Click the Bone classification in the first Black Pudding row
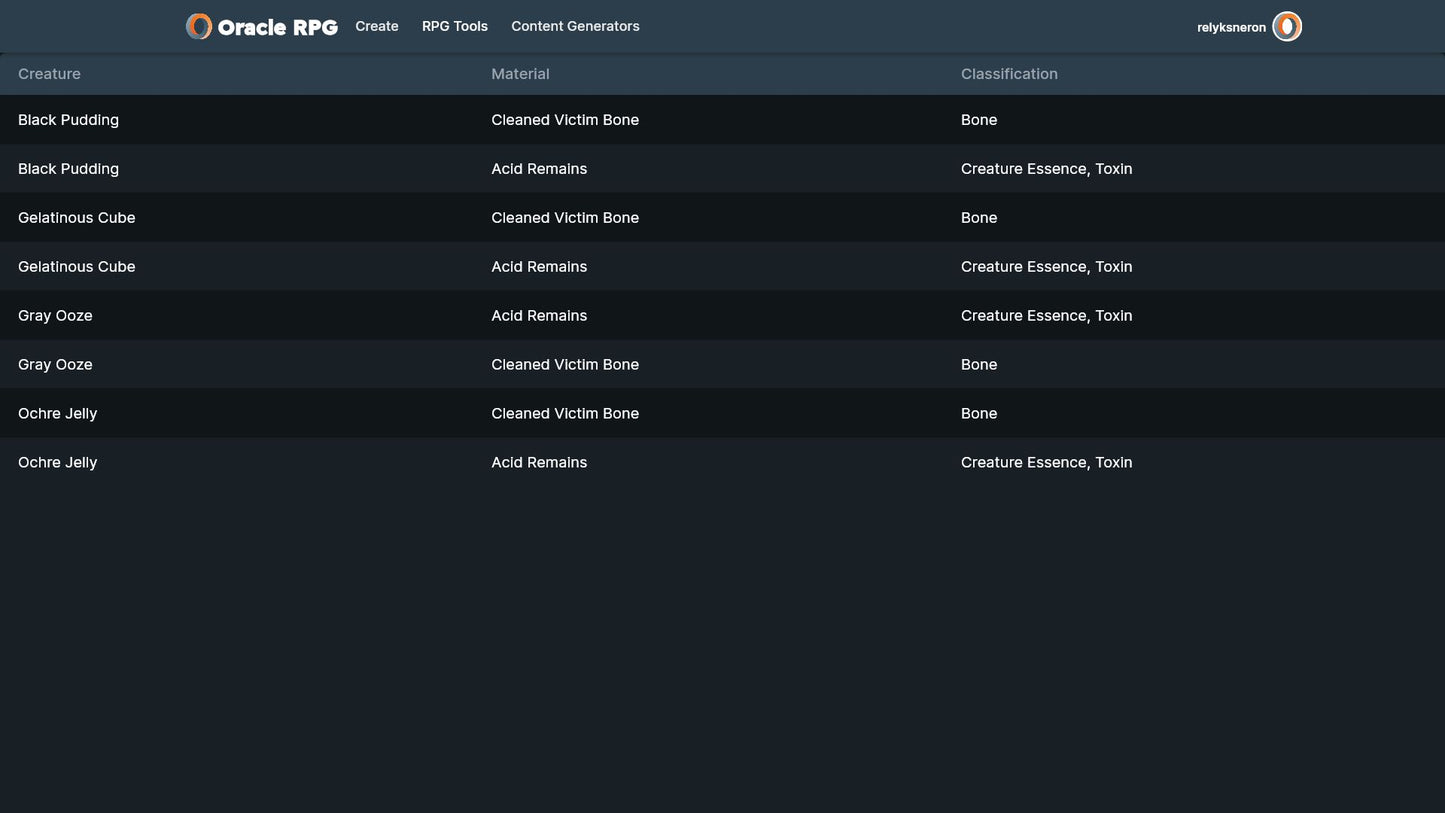 point(979,120)
